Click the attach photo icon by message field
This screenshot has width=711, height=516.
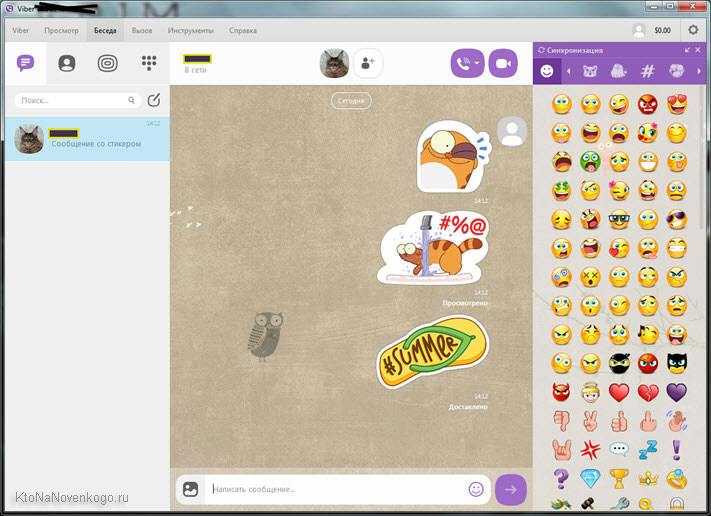tap(190, 489)
